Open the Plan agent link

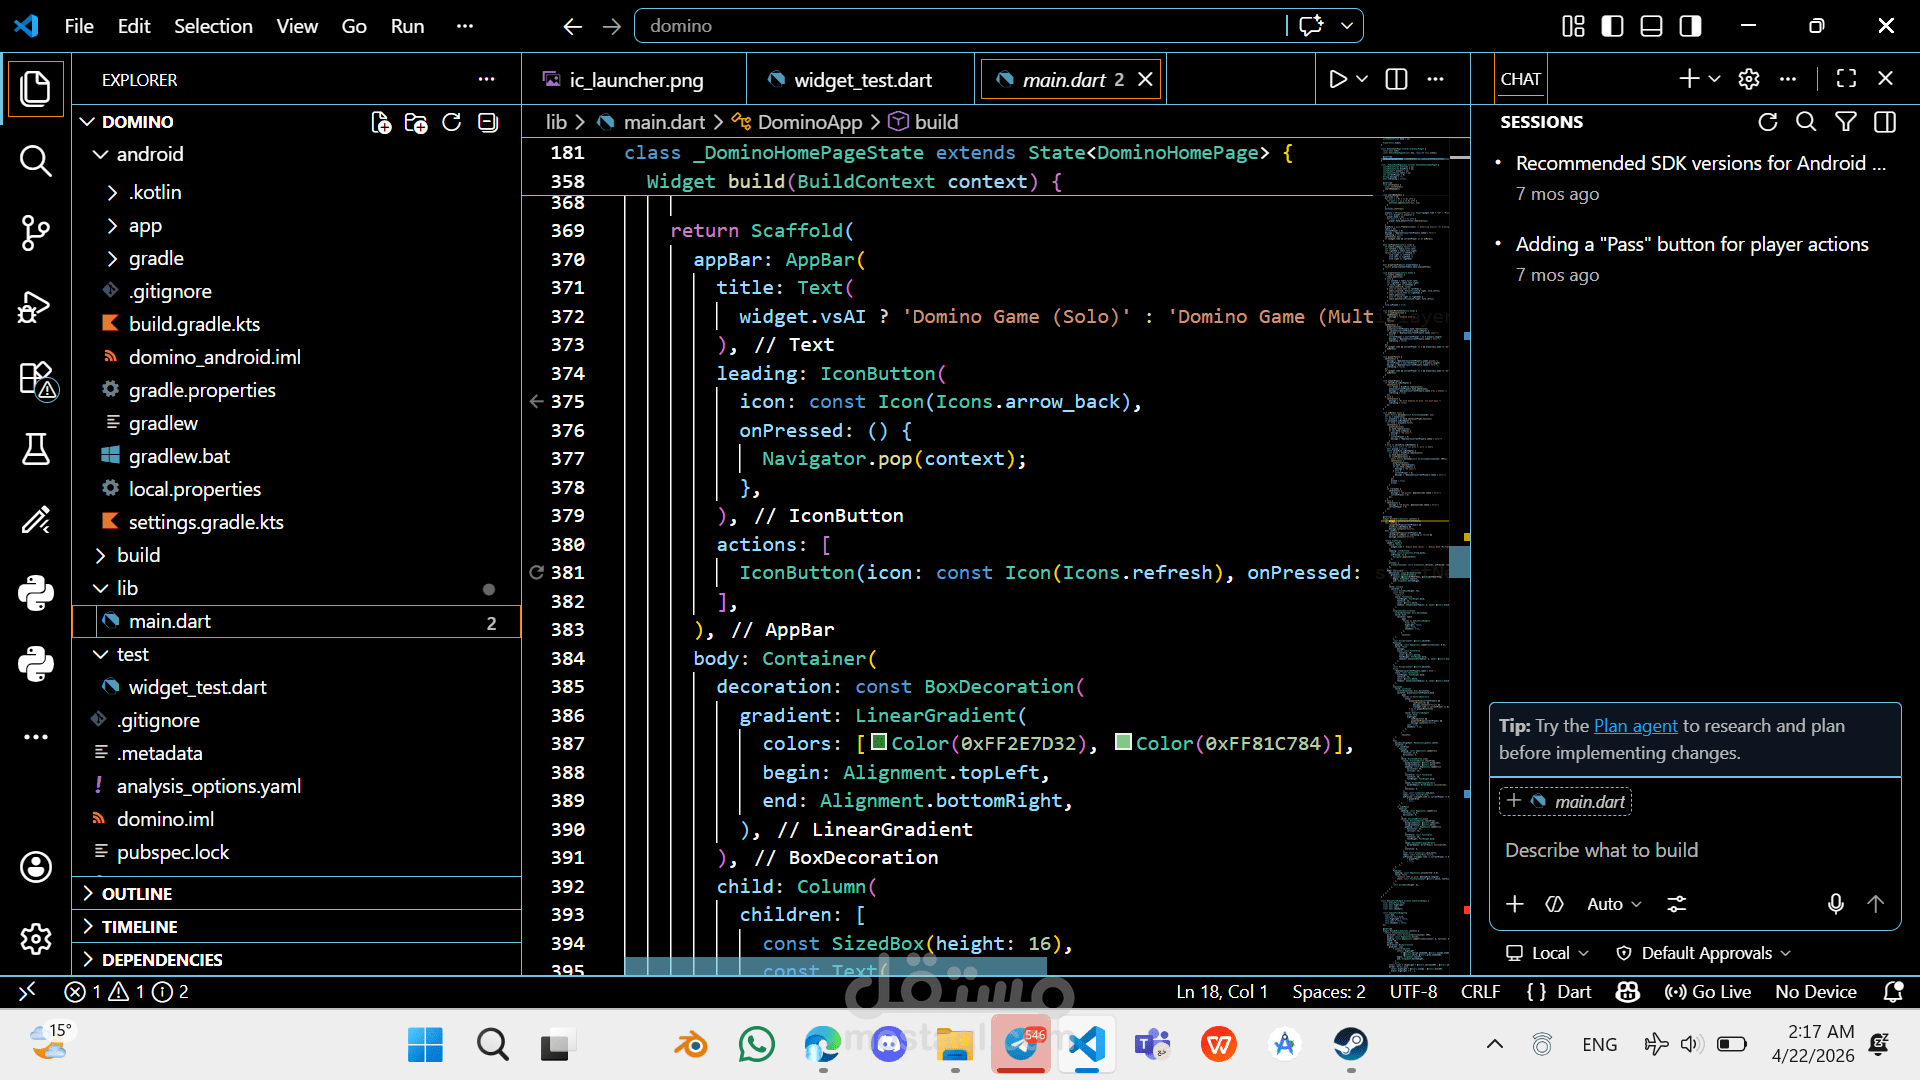(1635, 726)
